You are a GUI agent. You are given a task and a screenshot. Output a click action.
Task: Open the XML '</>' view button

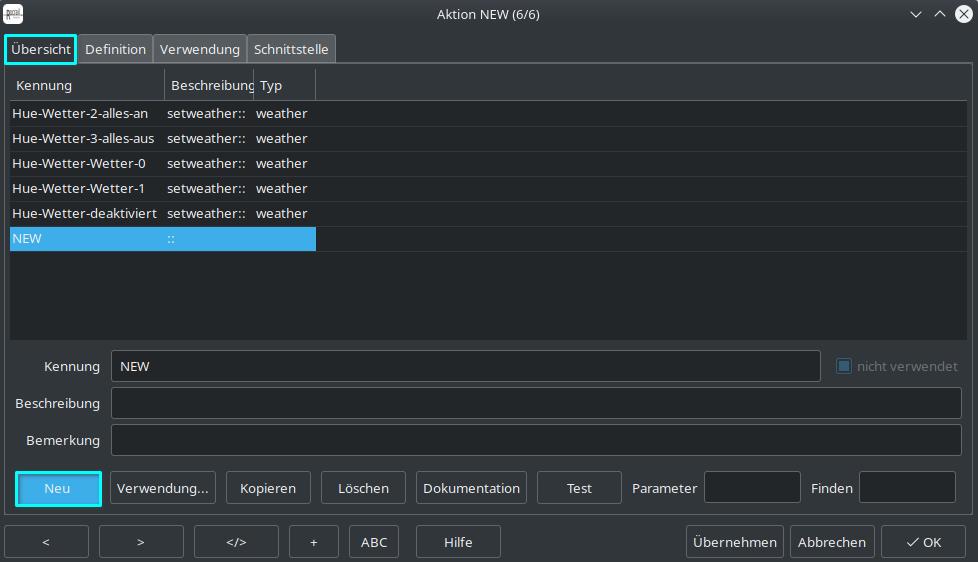point(236,542)
